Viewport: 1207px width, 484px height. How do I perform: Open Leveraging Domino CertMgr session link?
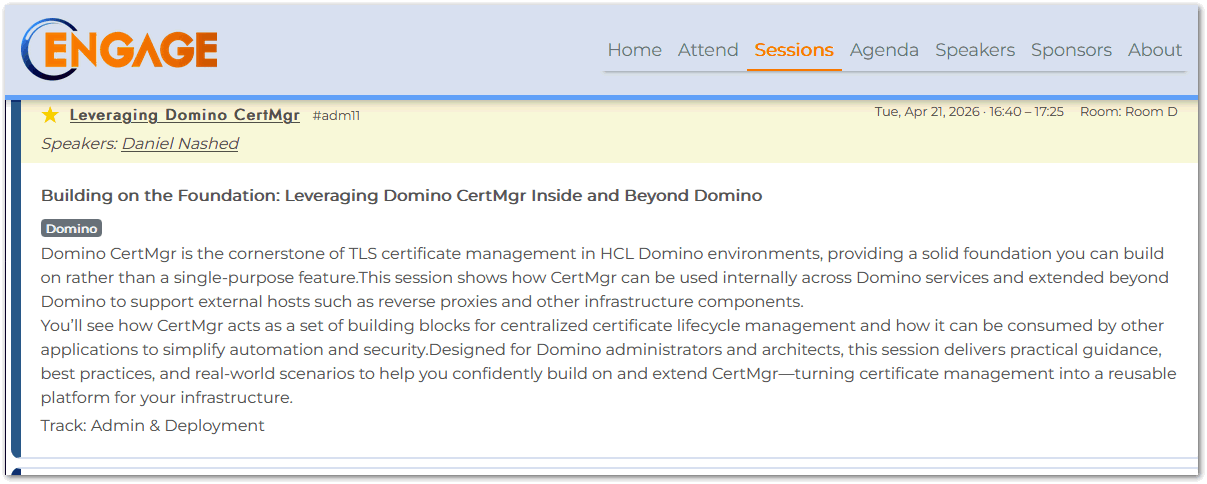point(185,115)
